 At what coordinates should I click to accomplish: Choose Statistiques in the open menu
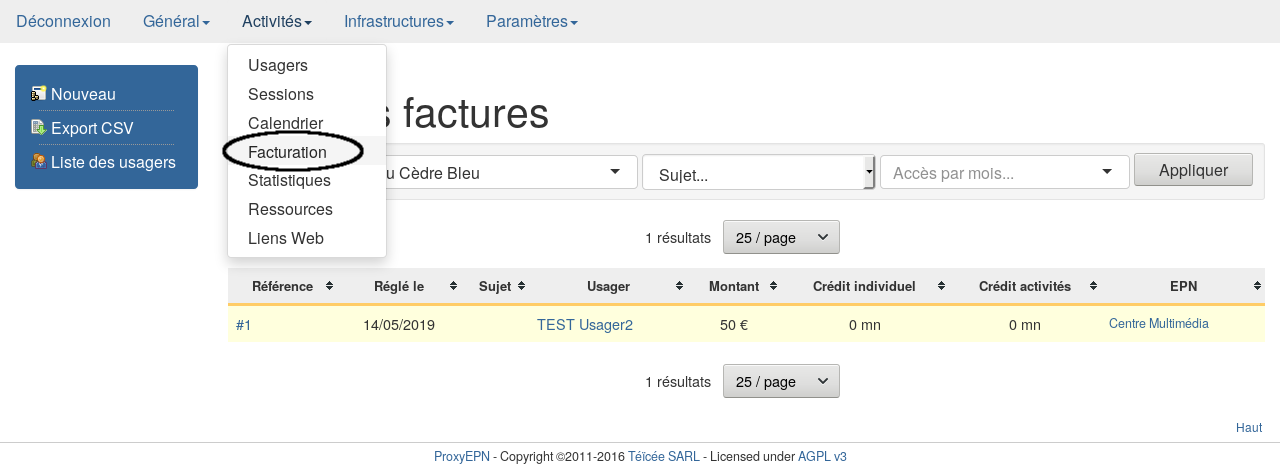click(x=289, y=181)
